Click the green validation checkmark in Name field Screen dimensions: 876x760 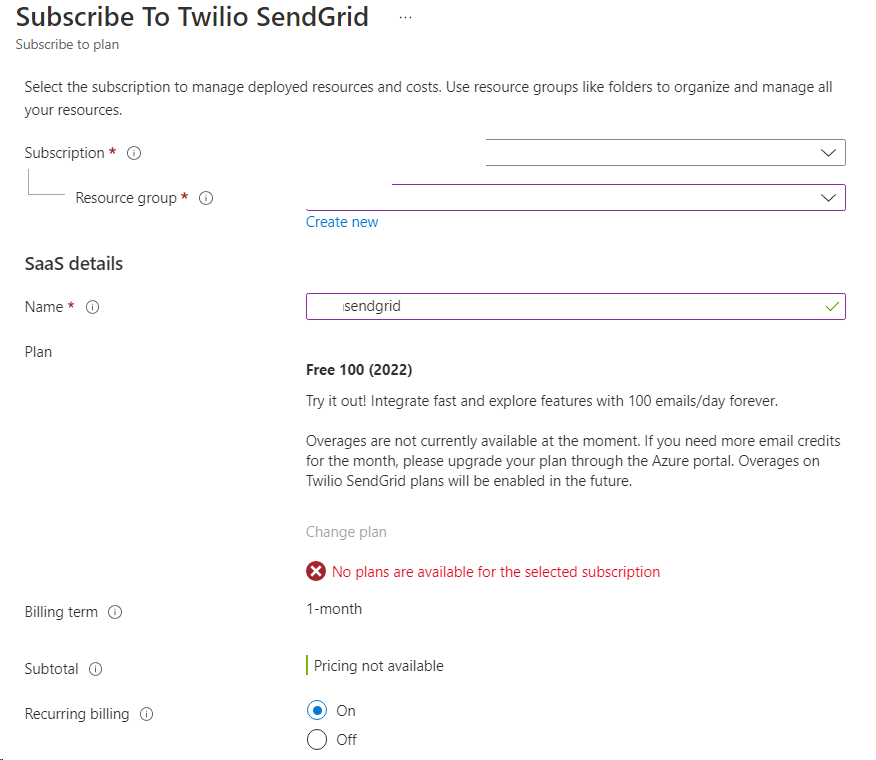tap(832, 307)
